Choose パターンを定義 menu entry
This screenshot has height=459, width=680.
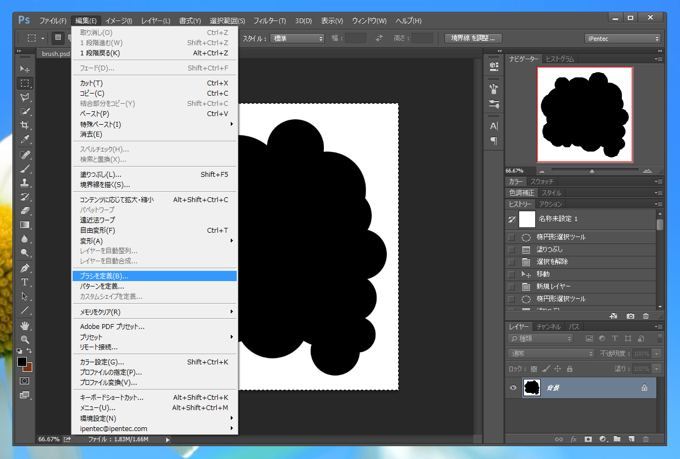[x=155, y=286]
